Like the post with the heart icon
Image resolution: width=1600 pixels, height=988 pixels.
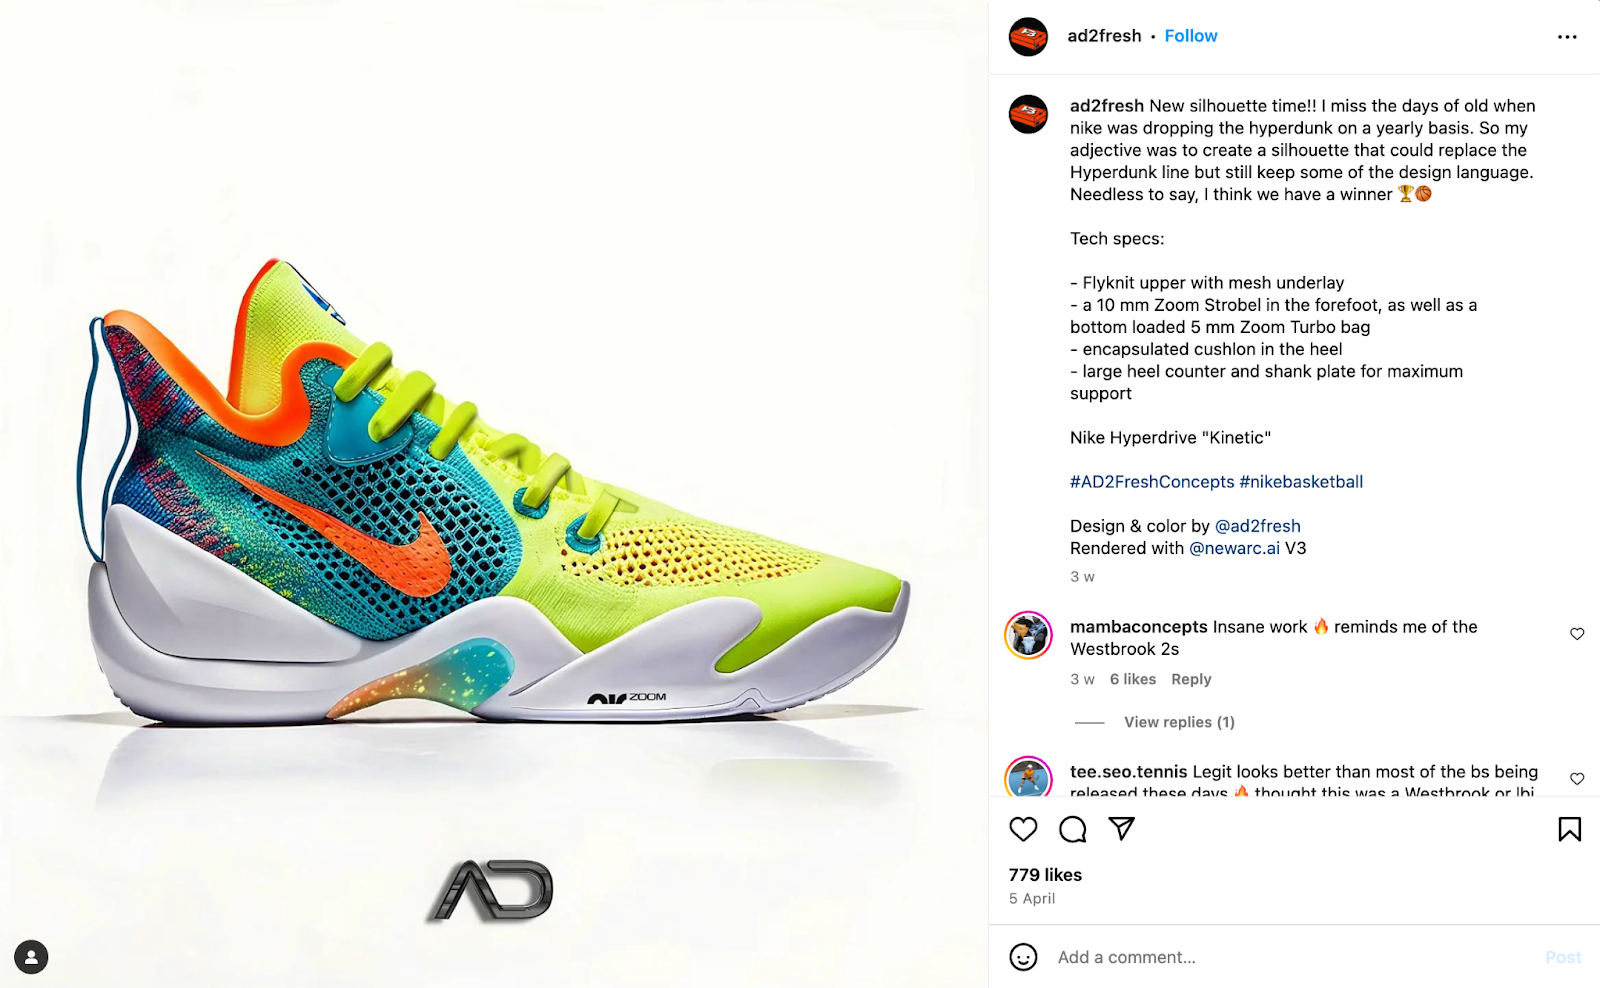(1023, 829)
